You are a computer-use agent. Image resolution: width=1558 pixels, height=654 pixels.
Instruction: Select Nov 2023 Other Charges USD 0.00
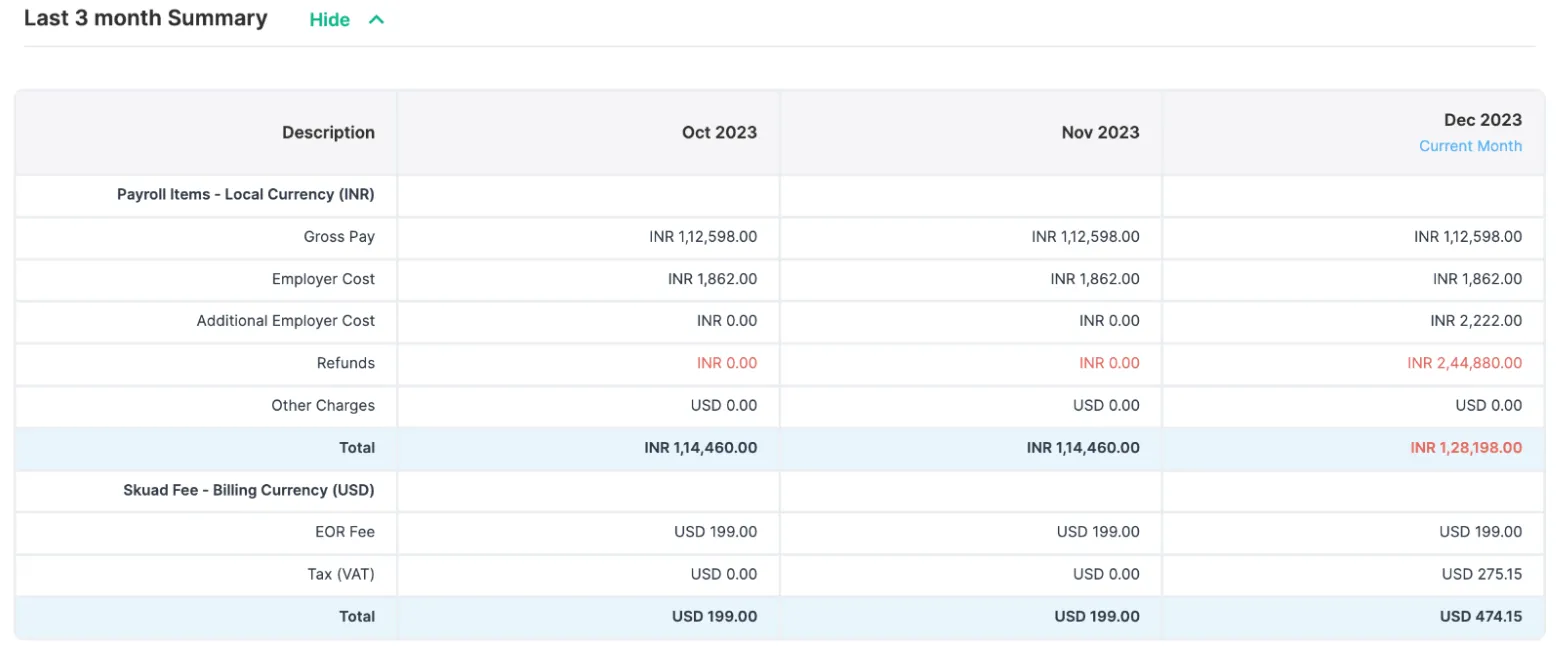point(1106,405)
